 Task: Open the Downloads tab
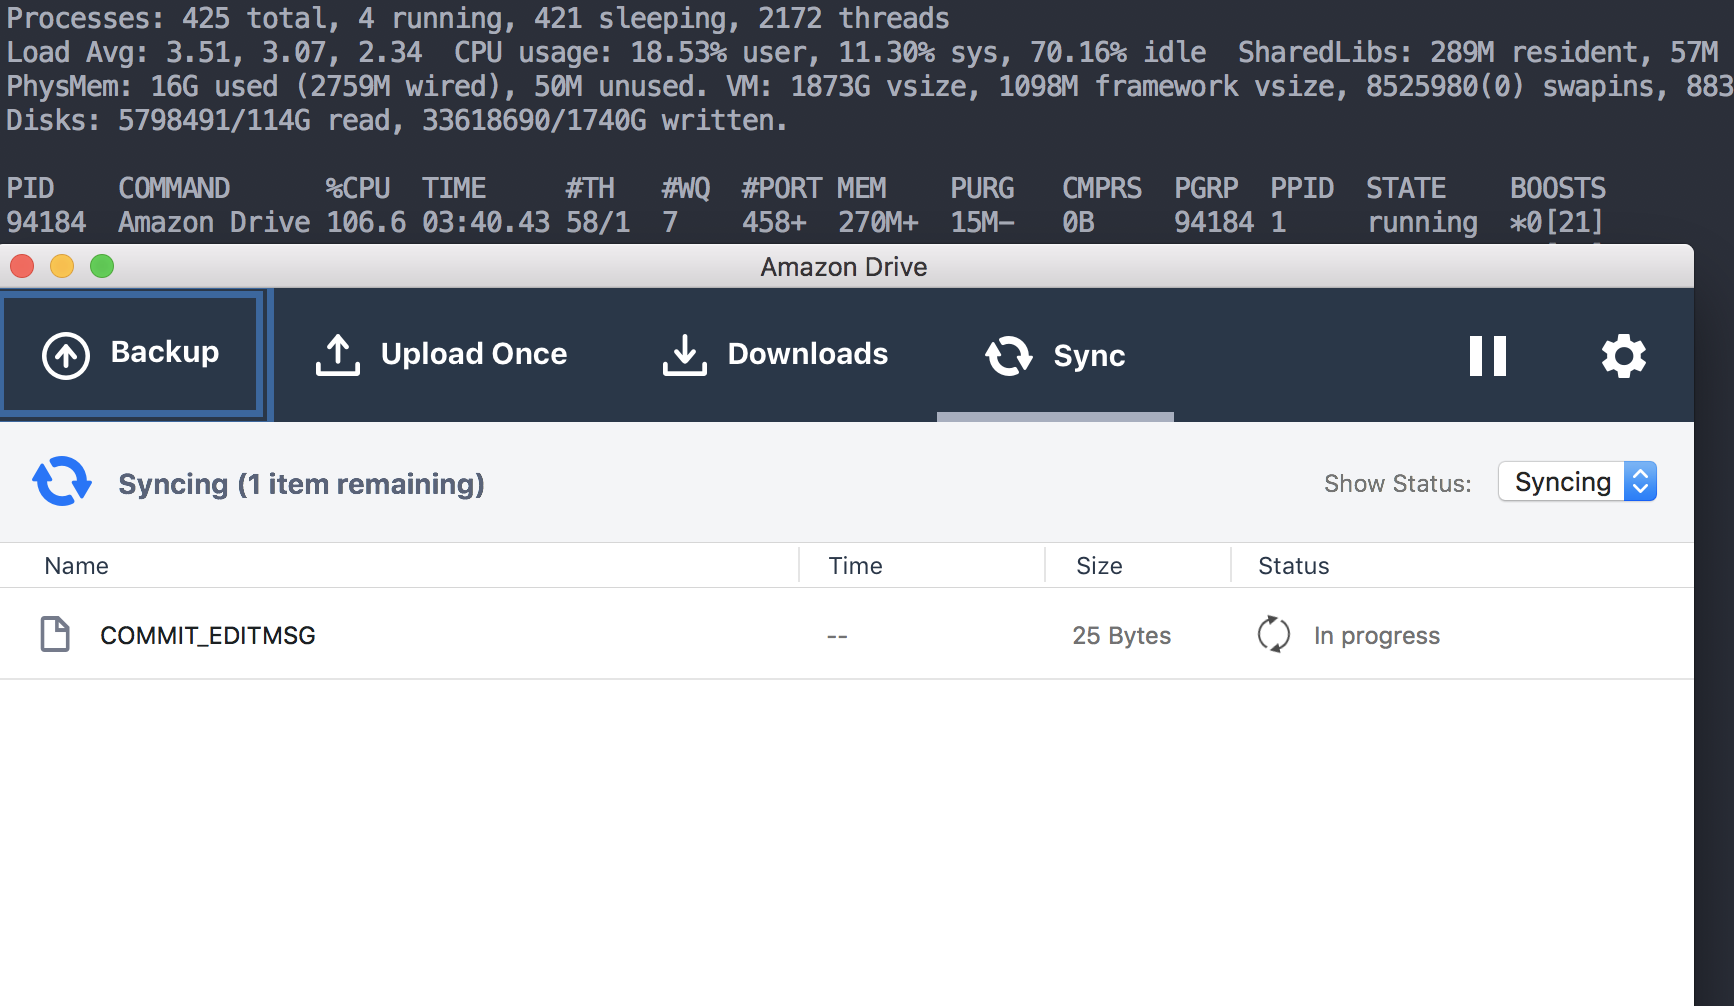[774, 354]
